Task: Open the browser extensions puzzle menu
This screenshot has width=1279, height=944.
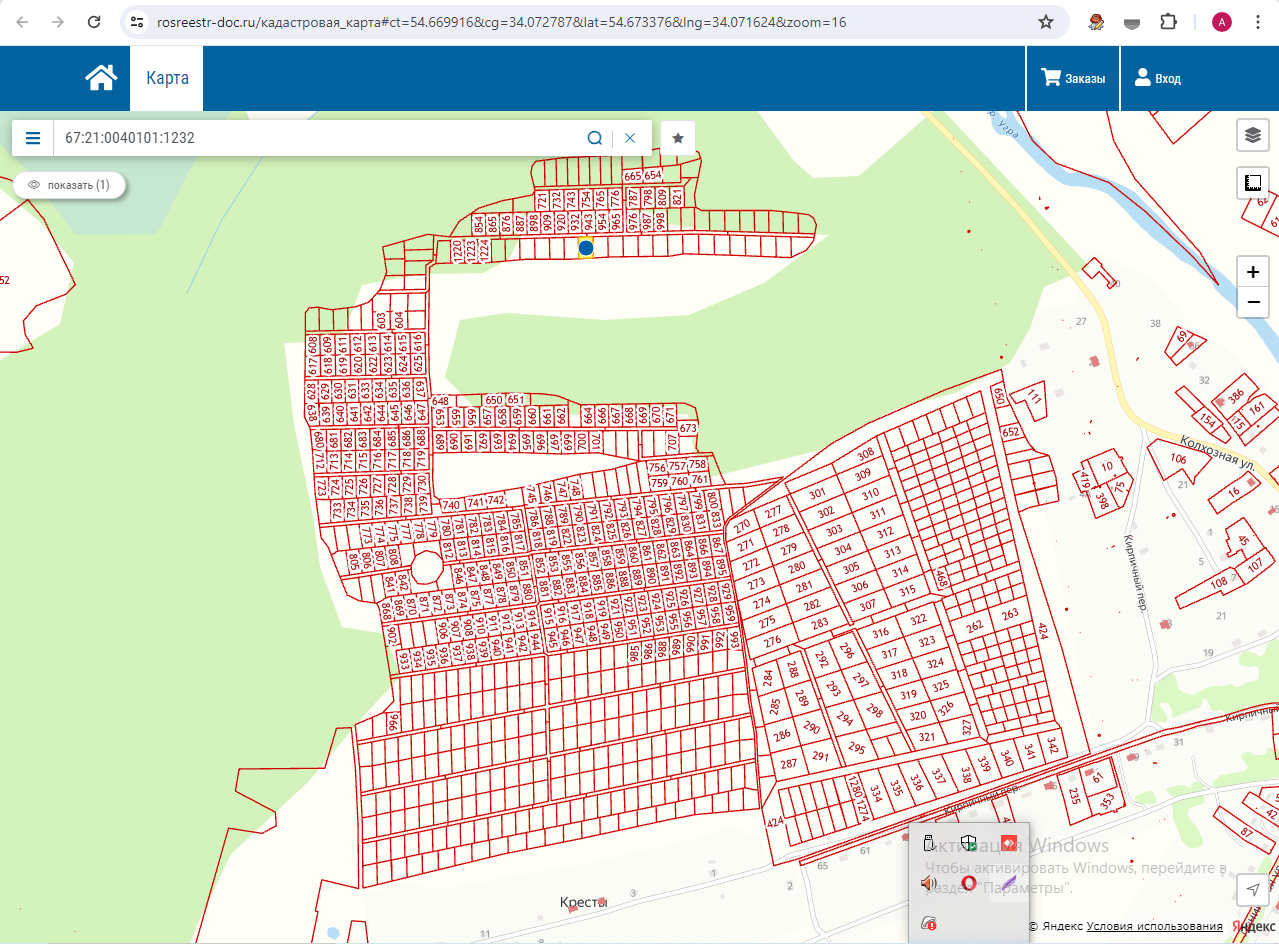Action: (x=1167, y=22)
